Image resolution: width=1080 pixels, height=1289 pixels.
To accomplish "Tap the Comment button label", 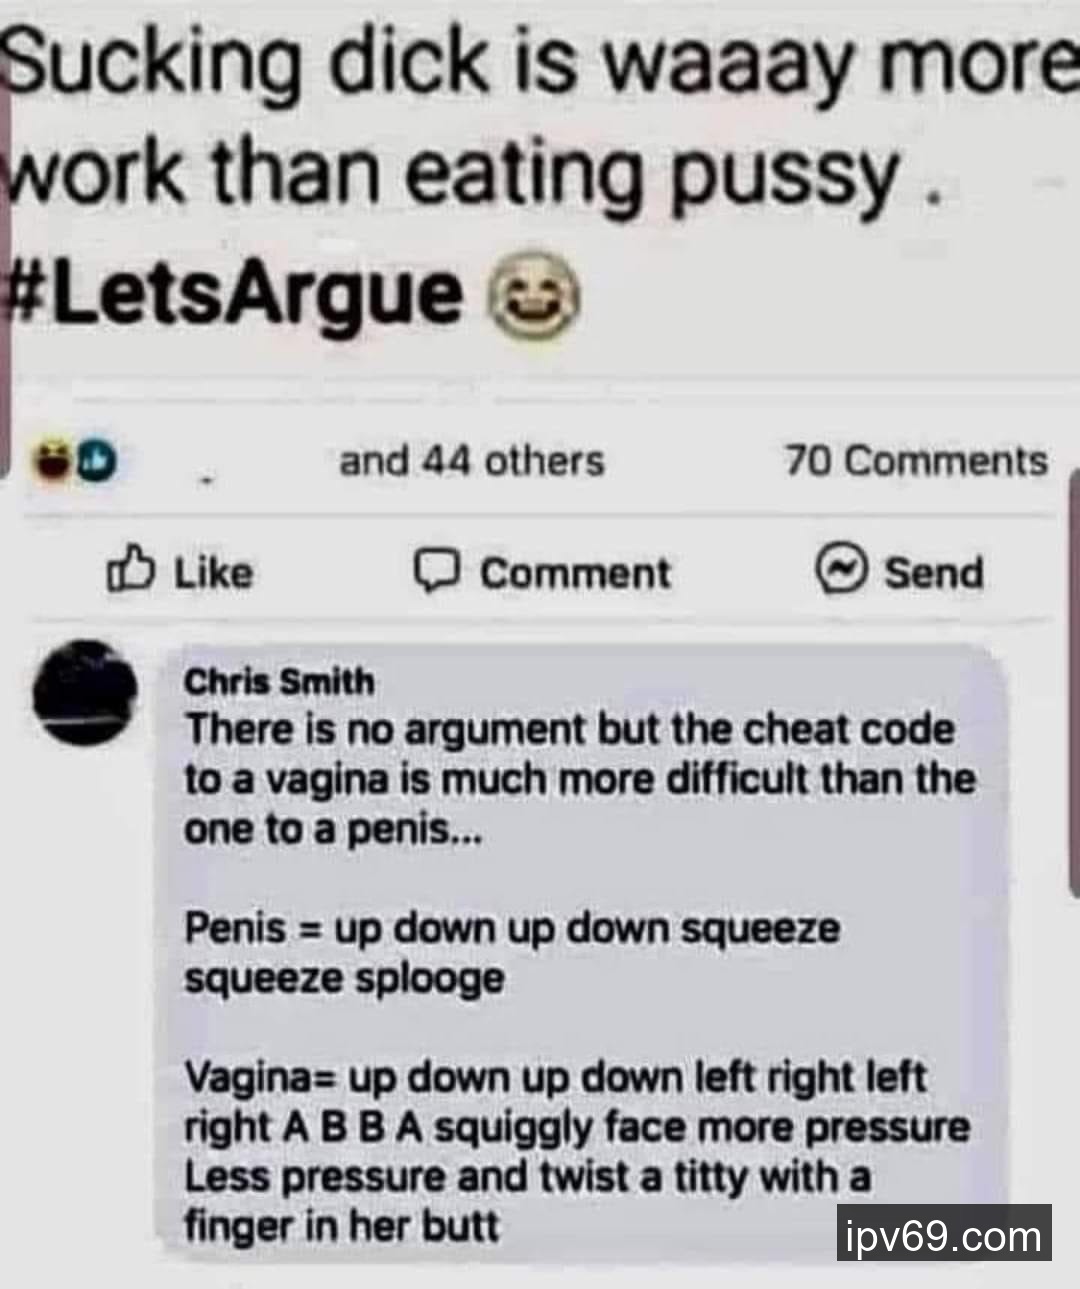I will point(575,573).
